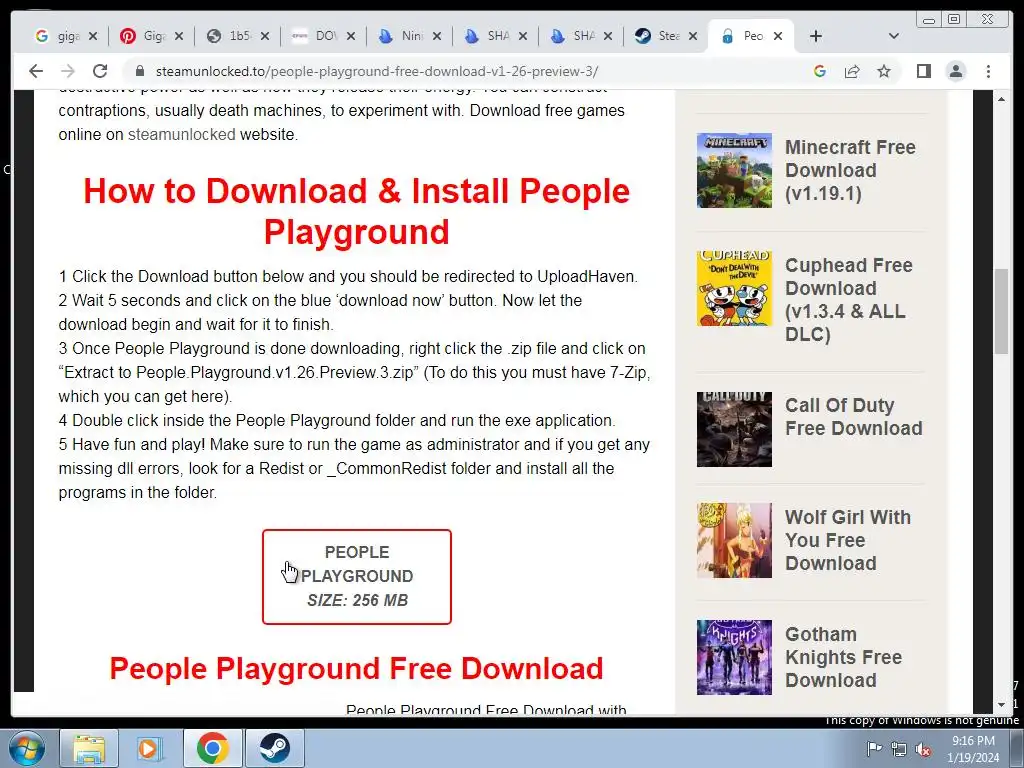Open the Windows Start menu
The image size is (1024, 768).
pyautogui.click(x=26, y=748)
